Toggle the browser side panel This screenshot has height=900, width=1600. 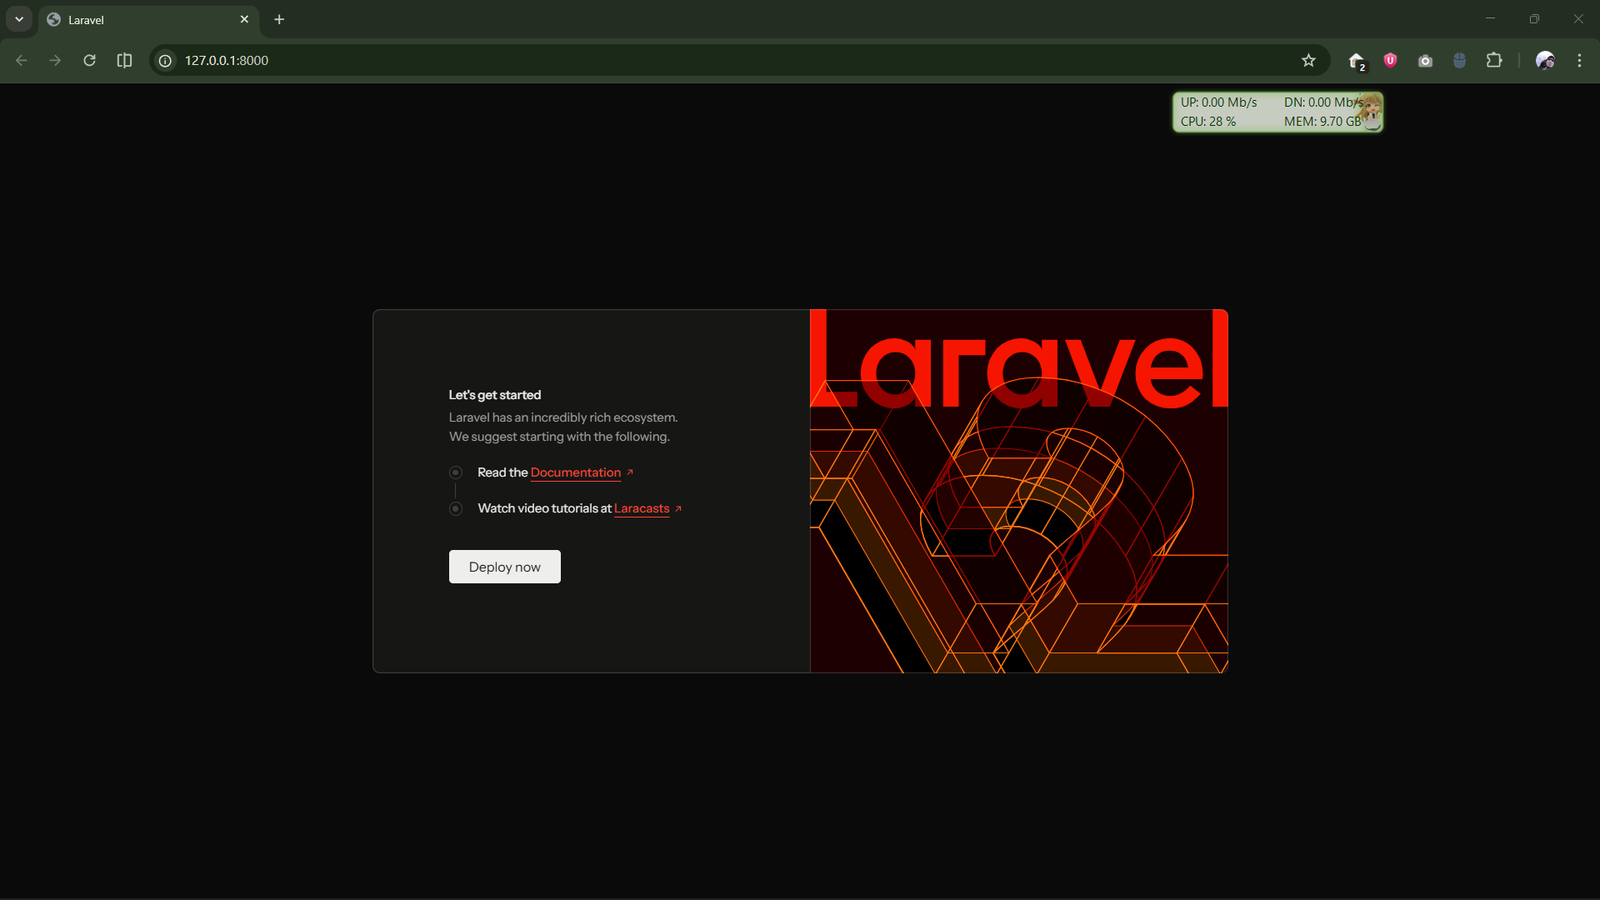pyautogui.click(x=124, y=60)
